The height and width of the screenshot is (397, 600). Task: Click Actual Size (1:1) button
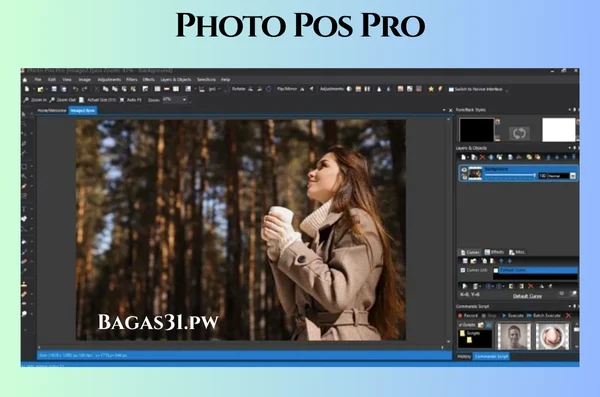pos(98,100)
